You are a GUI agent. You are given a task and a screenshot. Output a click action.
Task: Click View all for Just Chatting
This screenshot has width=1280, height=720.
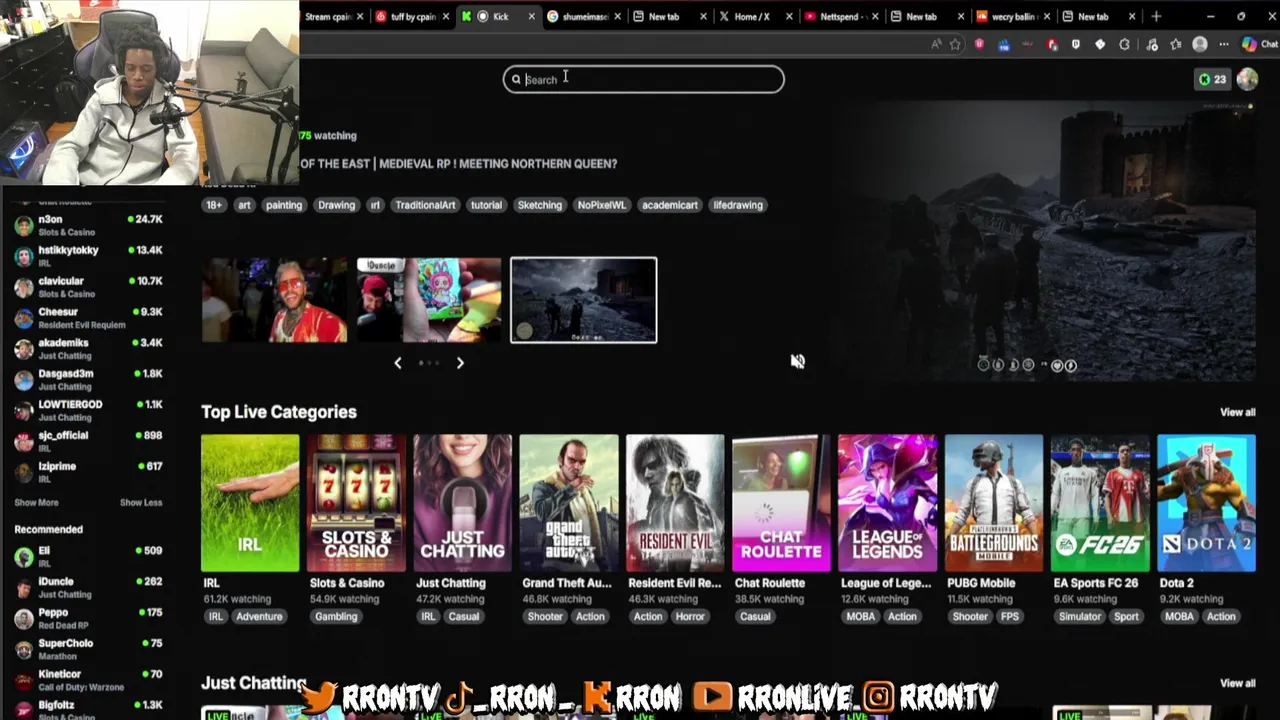[1237, 683]
